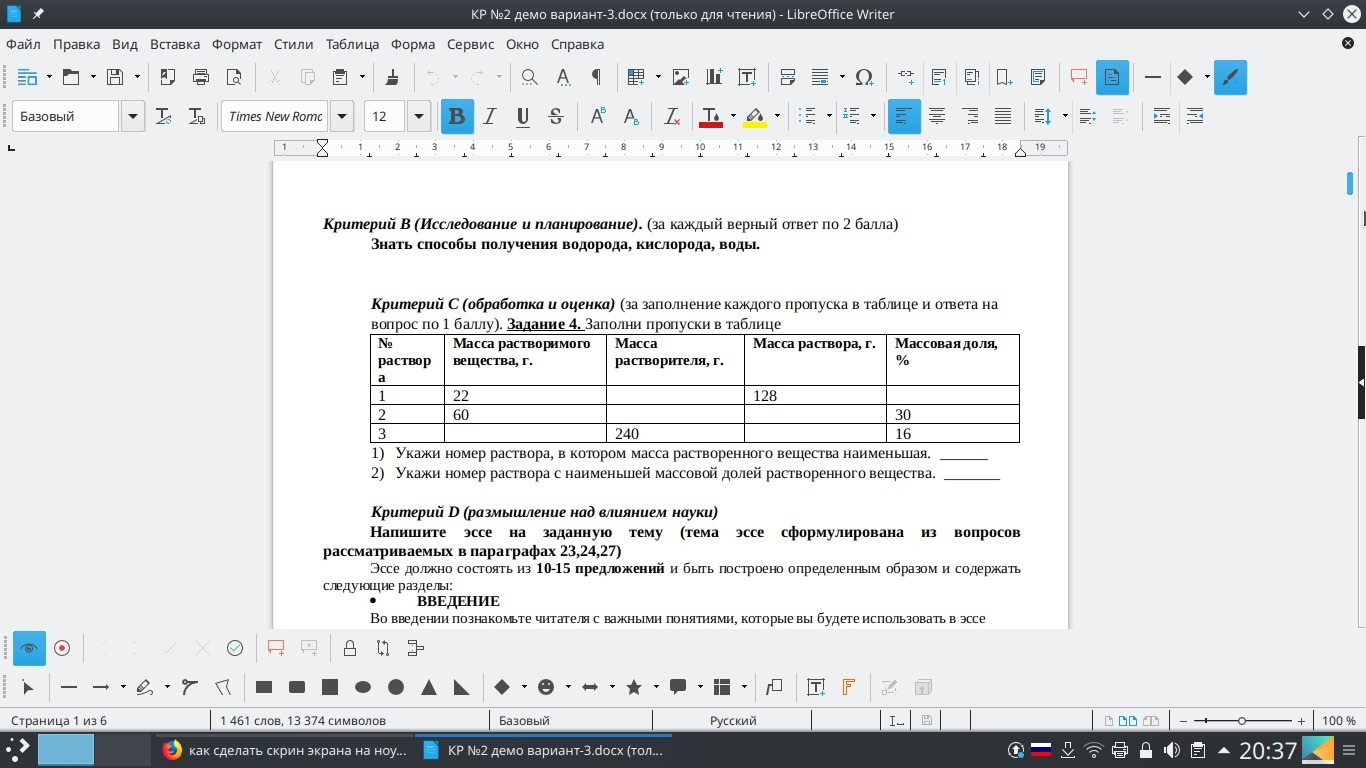Click Clear direct formatting icon

point(673,117)
